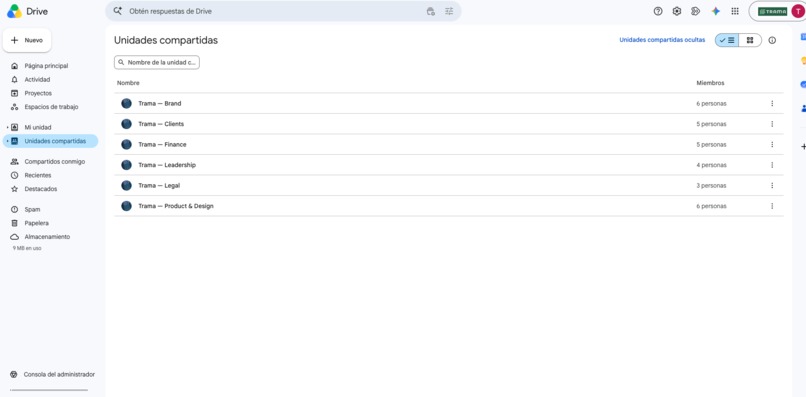Expand the Mi unidad tree arrow
806x397 pixels.
tap(7, 127)
